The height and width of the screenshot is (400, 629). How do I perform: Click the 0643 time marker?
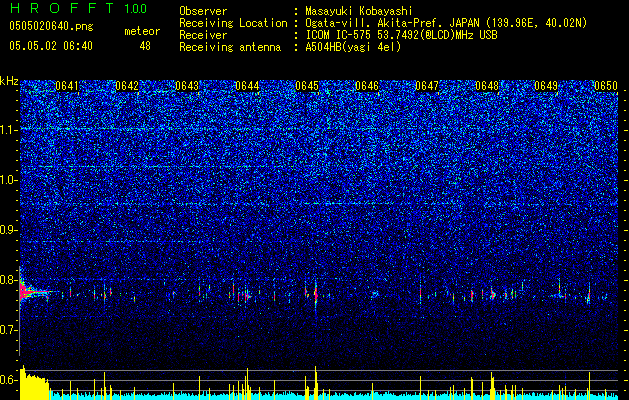click(187, 86)
